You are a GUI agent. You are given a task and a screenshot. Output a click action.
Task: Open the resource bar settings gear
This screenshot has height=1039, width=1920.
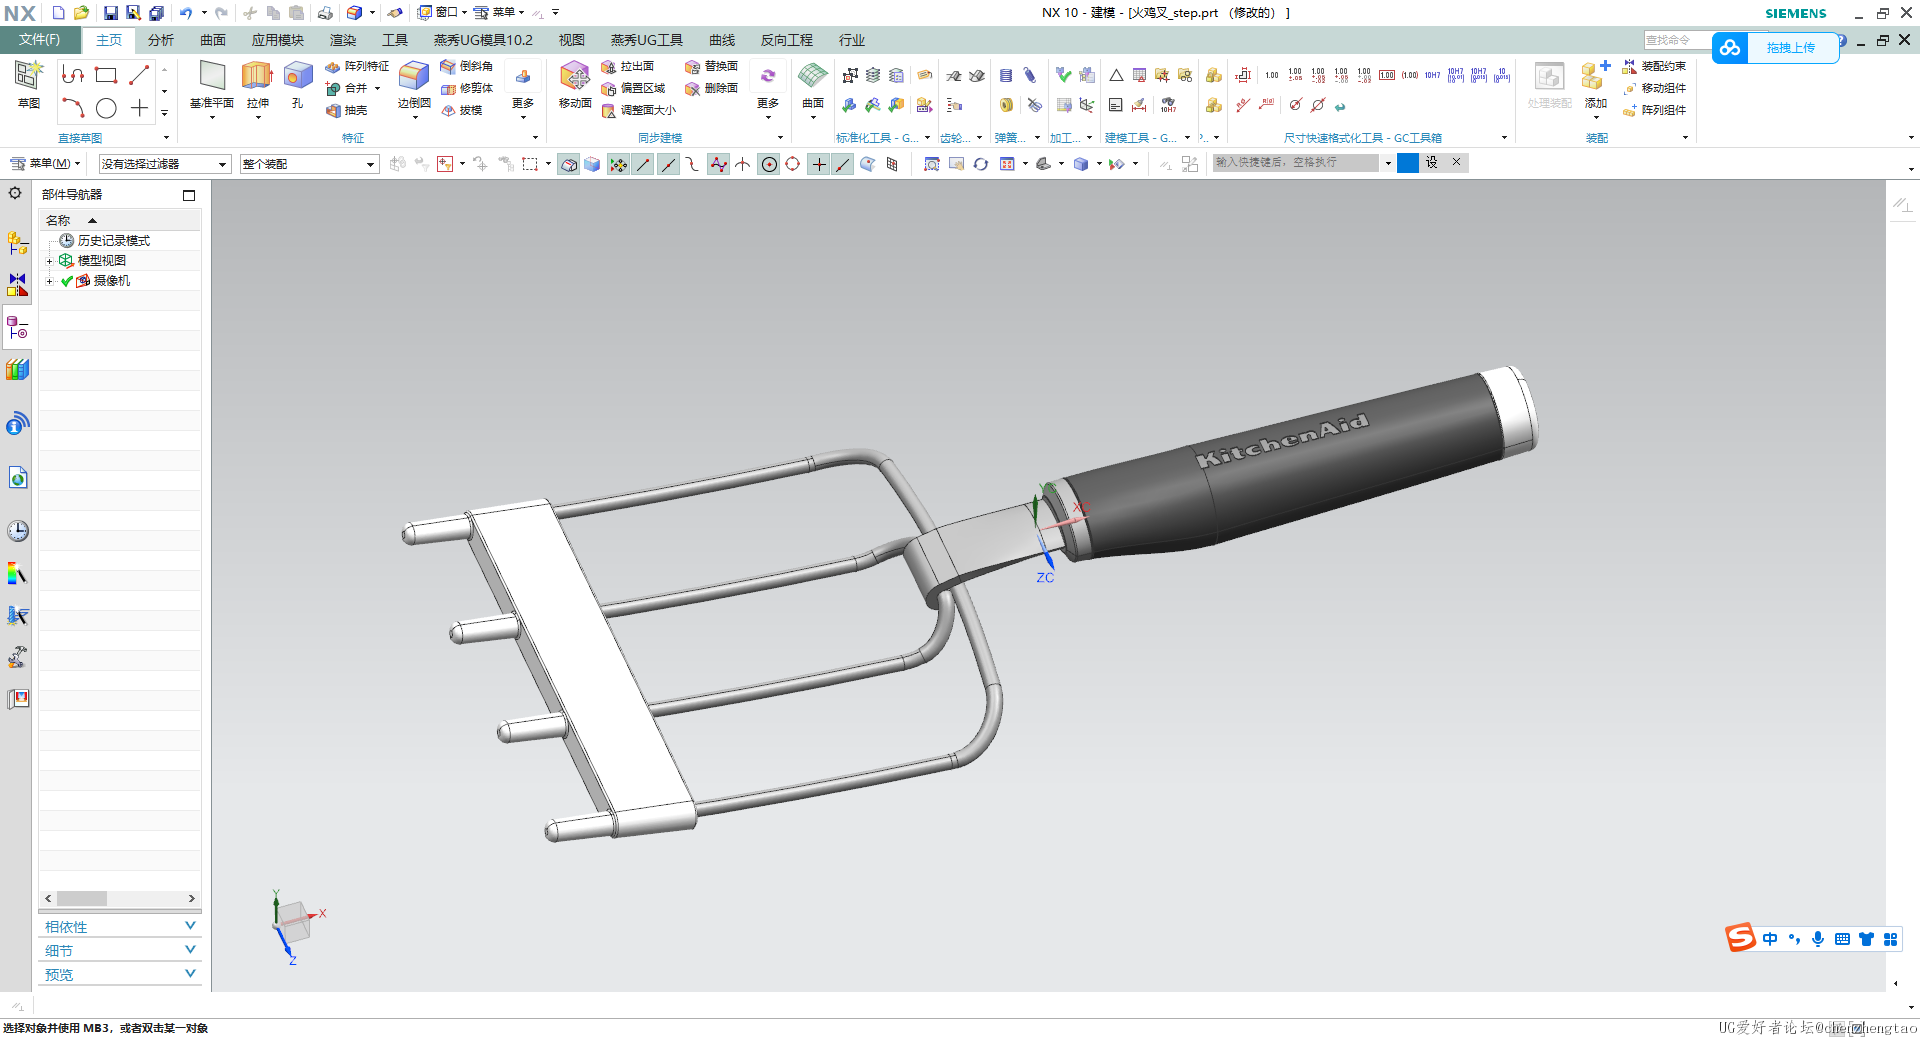(x=15, y=193)
